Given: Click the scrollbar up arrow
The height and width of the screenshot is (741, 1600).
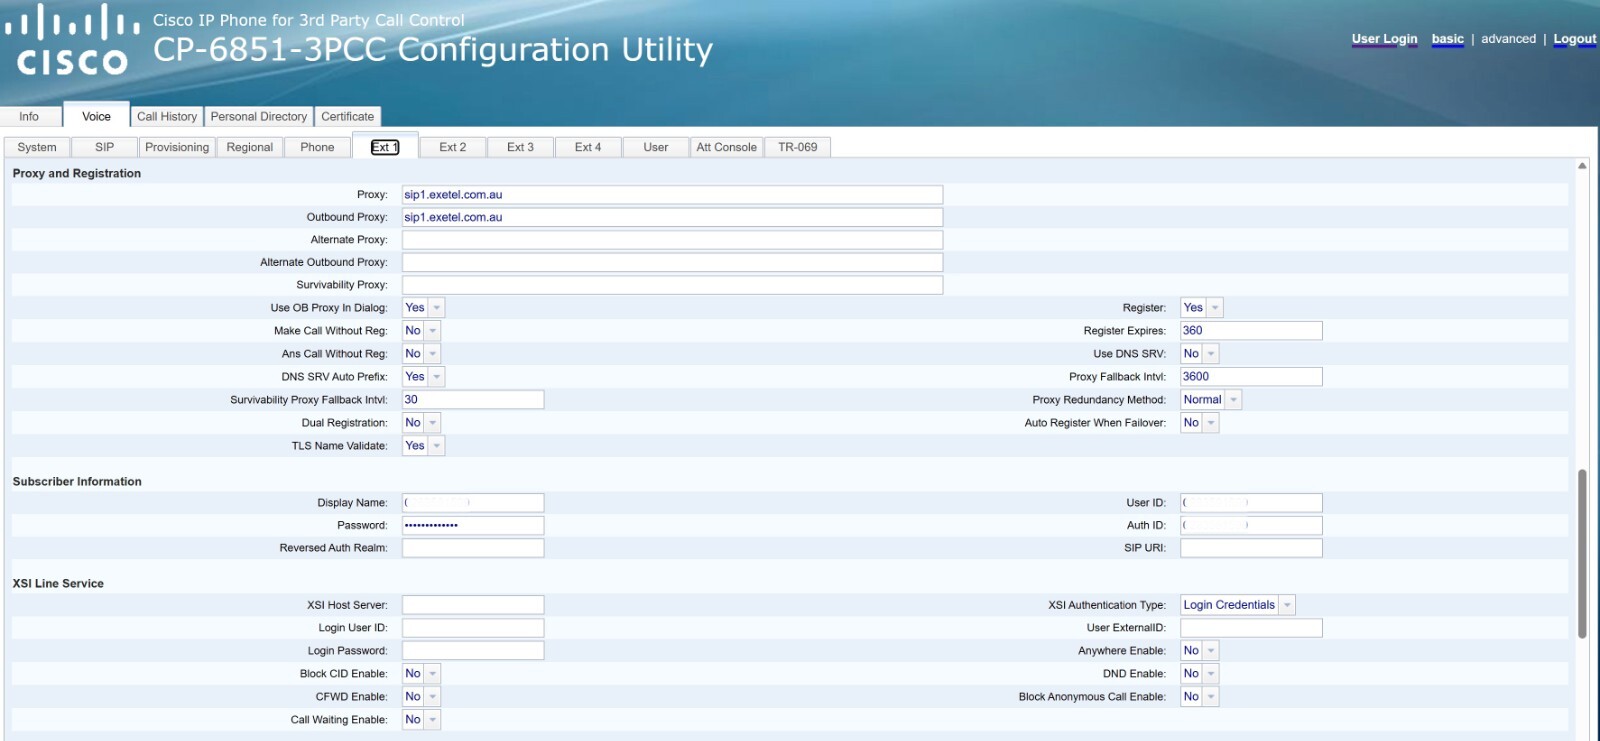Looking at the screenshot, I should pyautogui.click(x=1582, y=166).
